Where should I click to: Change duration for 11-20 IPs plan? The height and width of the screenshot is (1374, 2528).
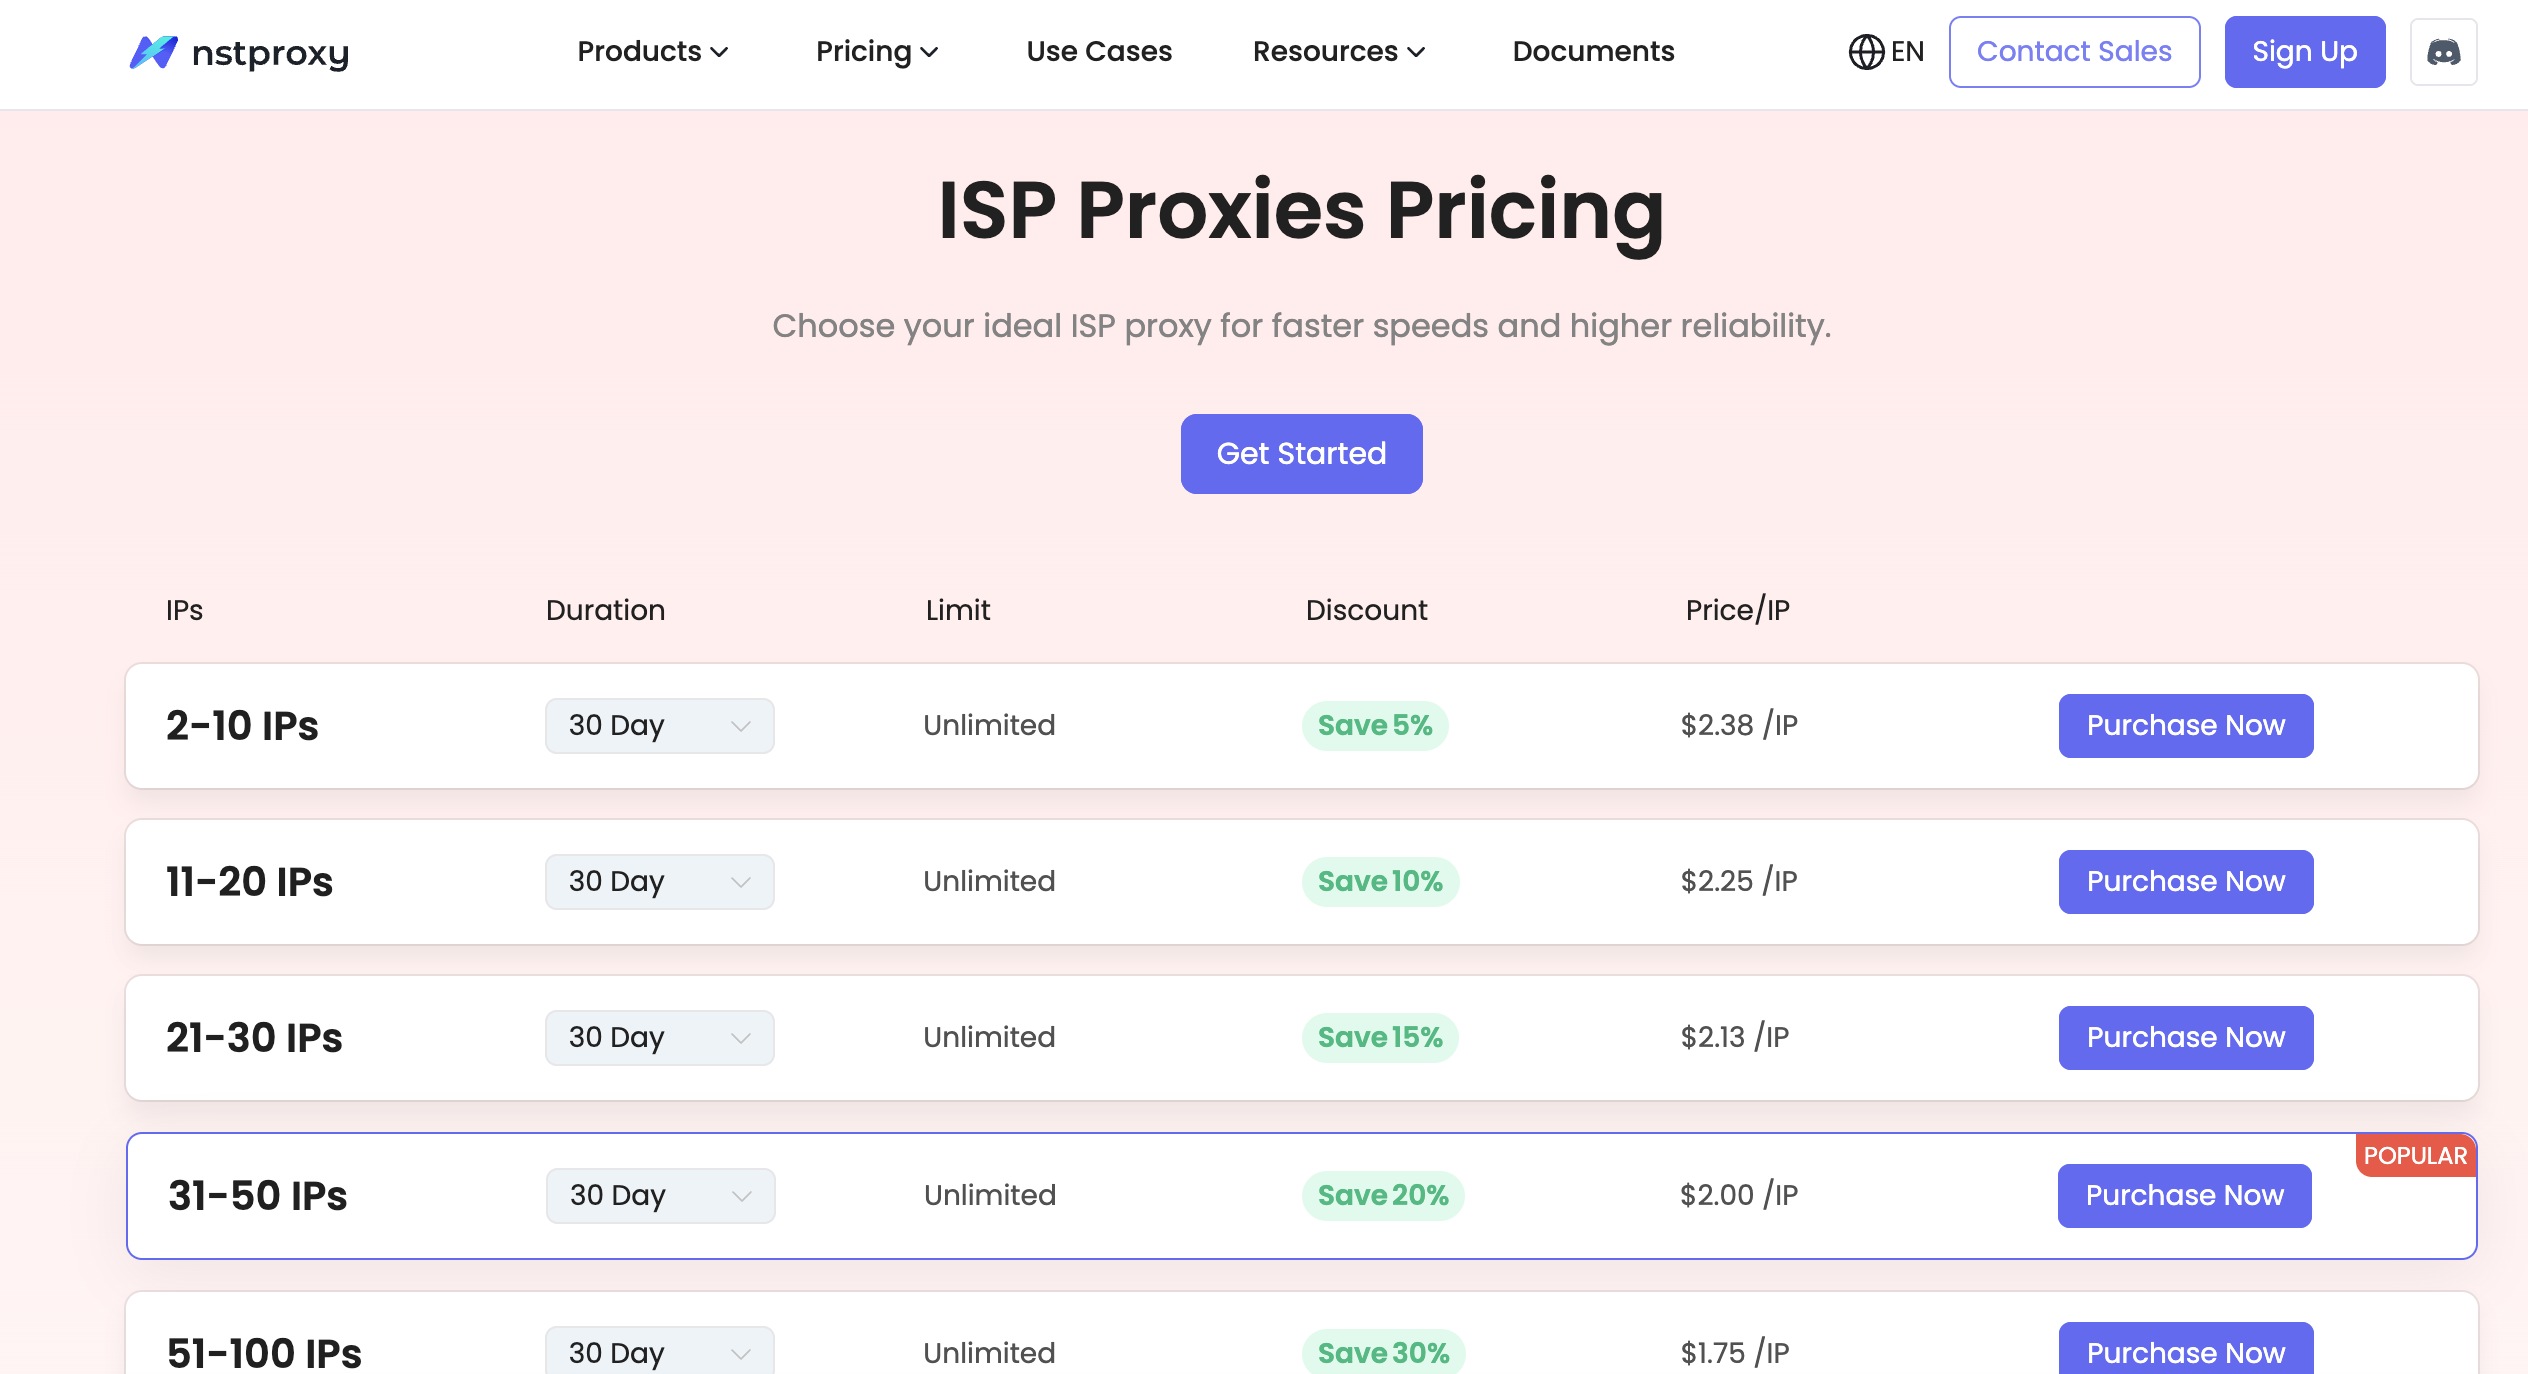[659, 882]
